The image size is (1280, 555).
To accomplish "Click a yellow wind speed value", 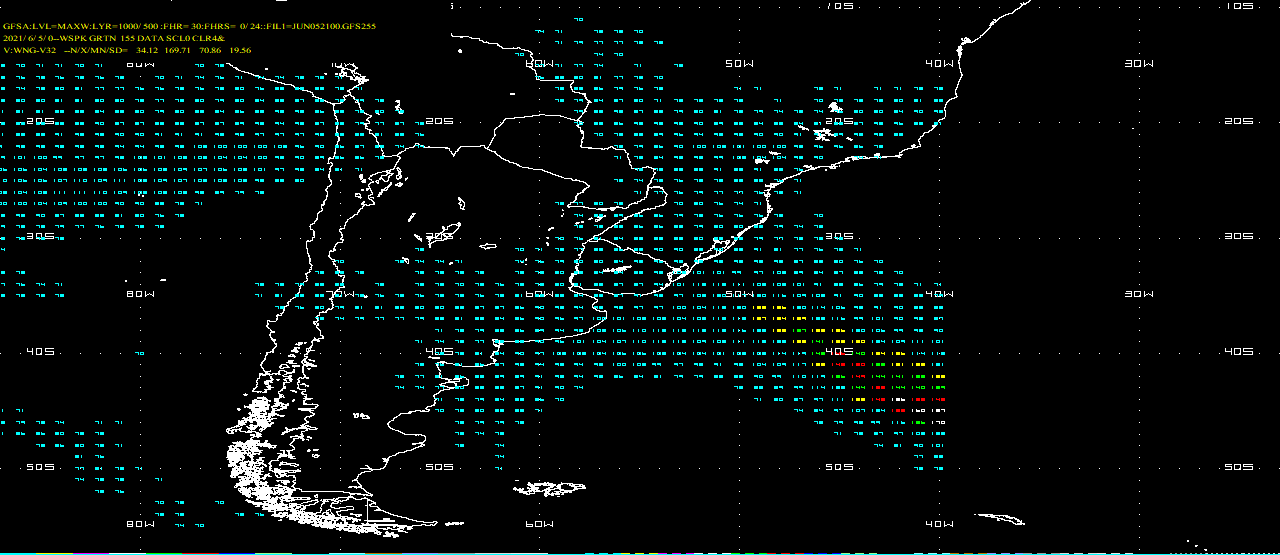I will click(820, 330).
